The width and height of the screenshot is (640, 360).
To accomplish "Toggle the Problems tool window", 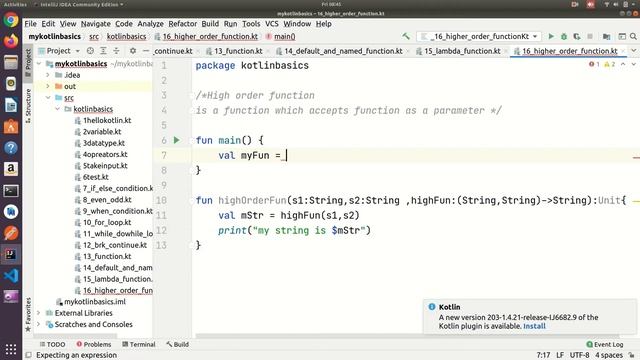I will coord(93,344).
